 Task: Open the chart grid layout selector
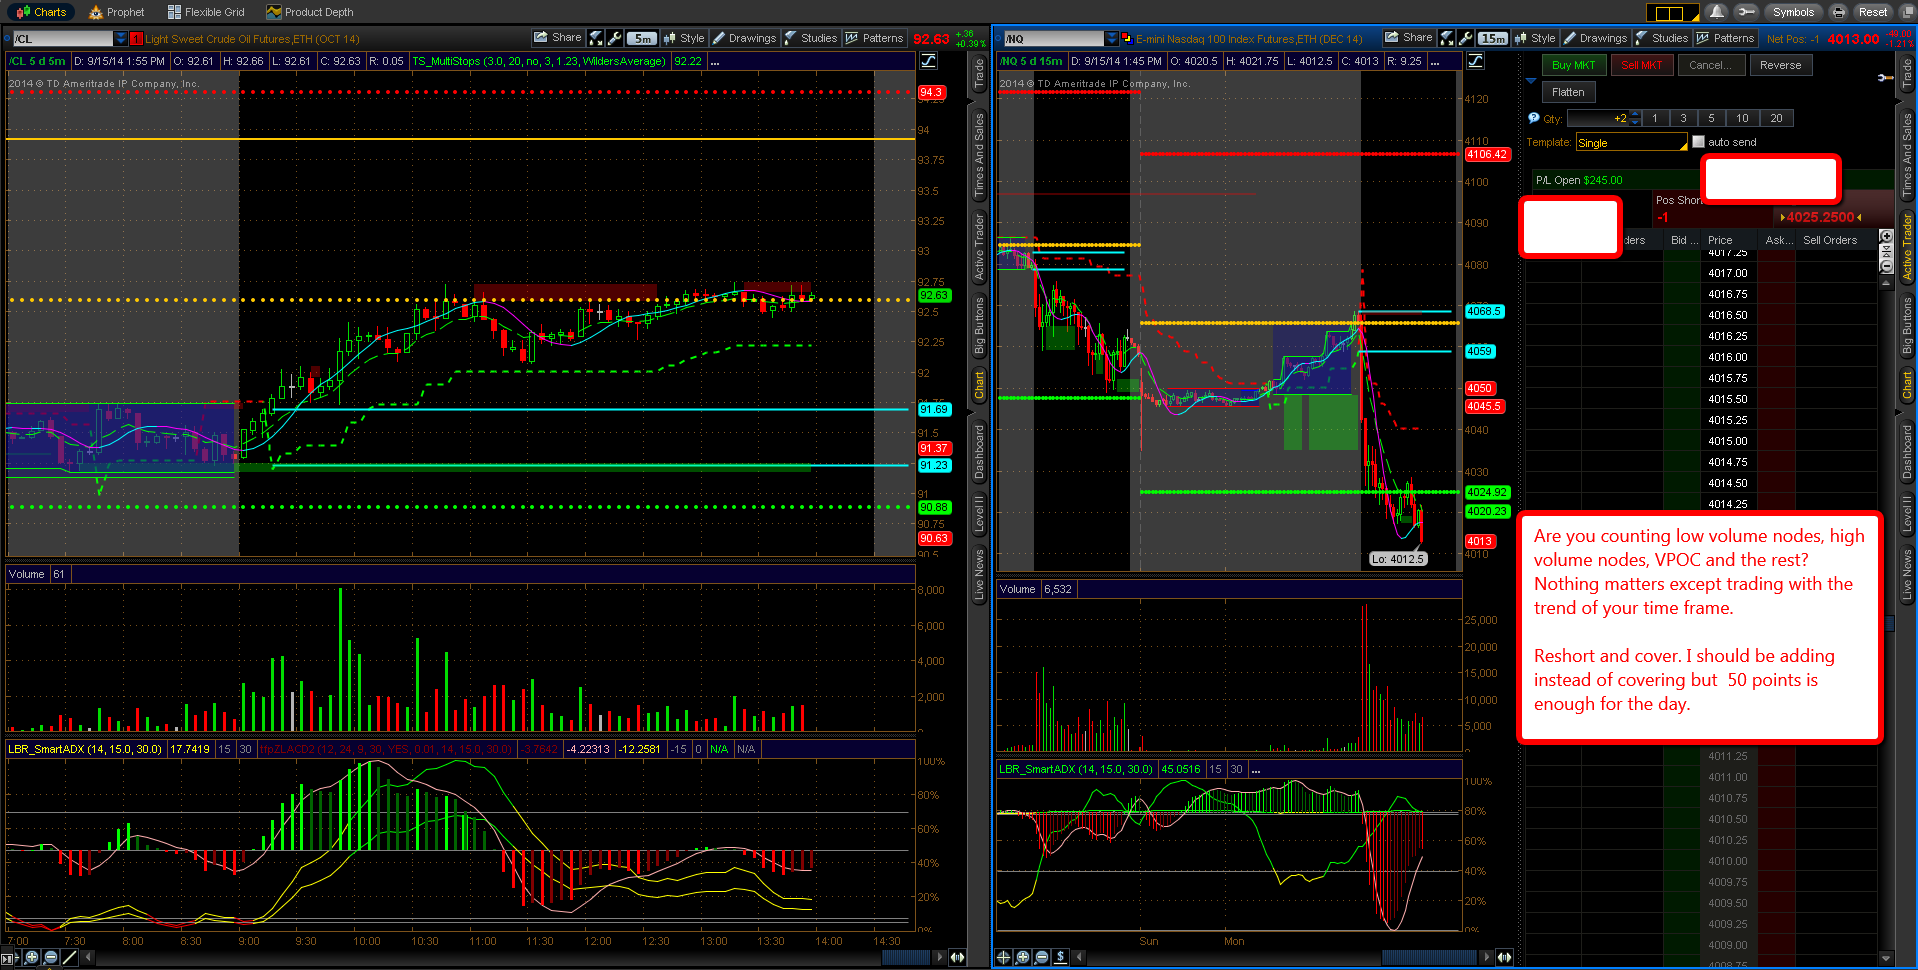pos(1672,13)
